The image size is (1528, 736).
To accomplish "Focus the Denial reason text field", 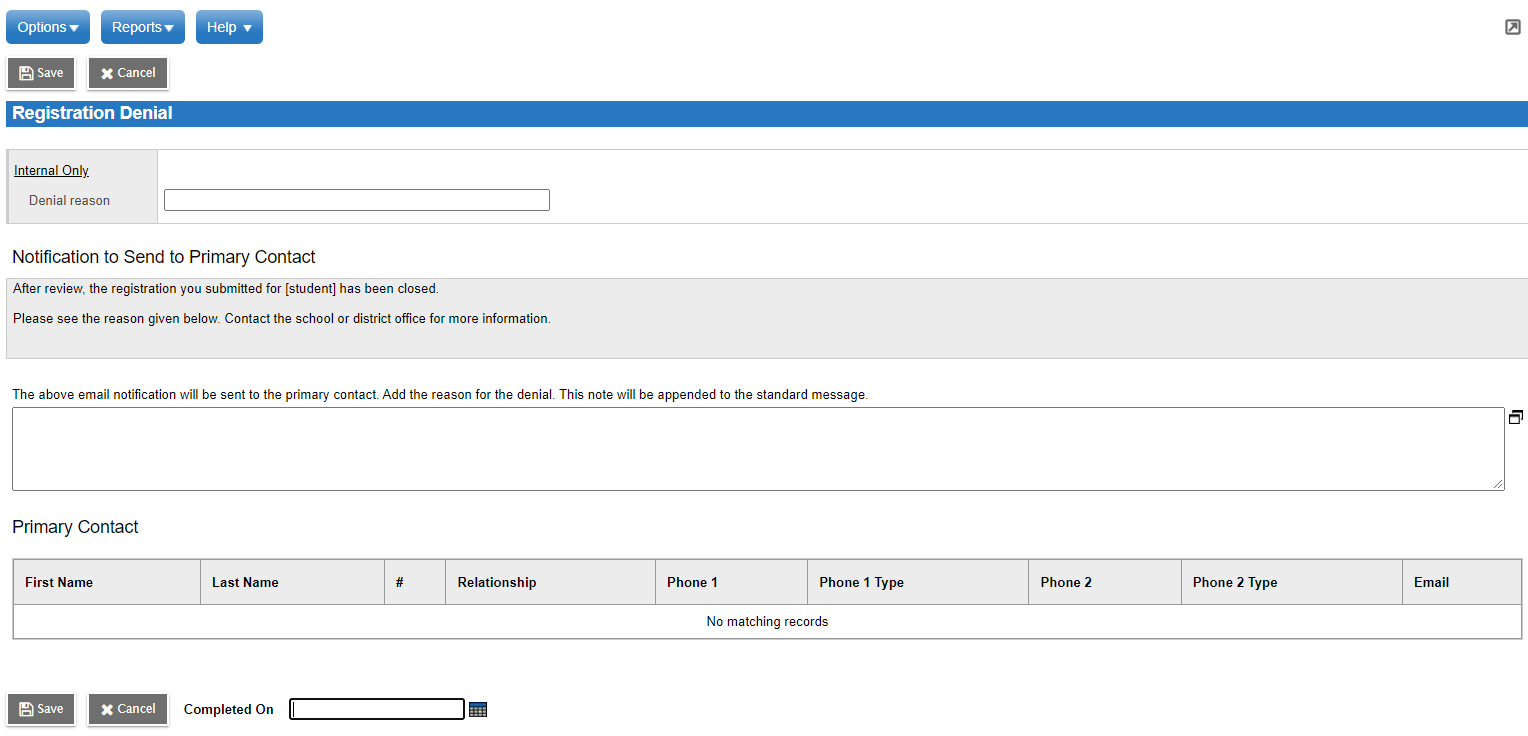I will click(x=356, y=200).
